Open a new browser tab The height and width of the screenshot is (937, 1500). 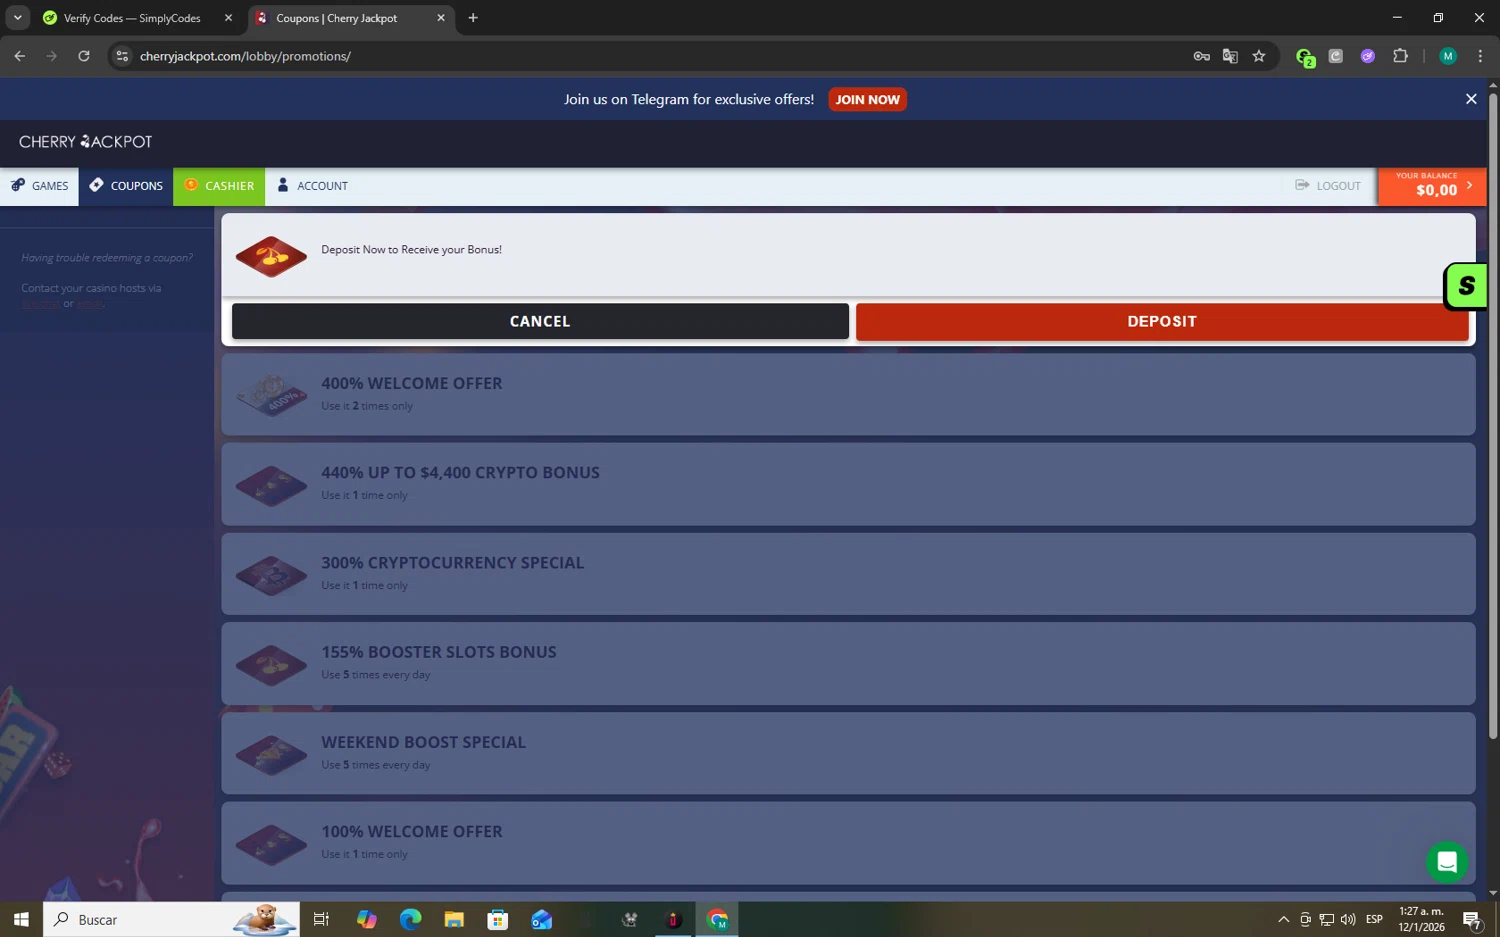473,18
